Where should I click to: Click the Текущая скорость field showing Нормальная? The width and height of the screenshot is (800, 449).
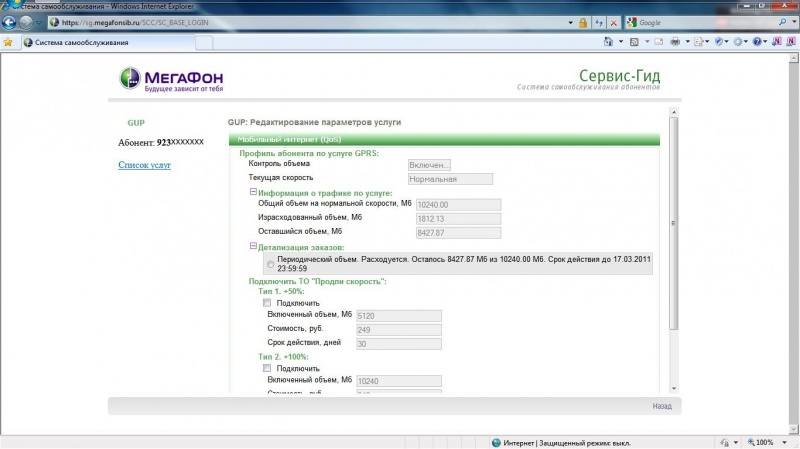(450, 179)
